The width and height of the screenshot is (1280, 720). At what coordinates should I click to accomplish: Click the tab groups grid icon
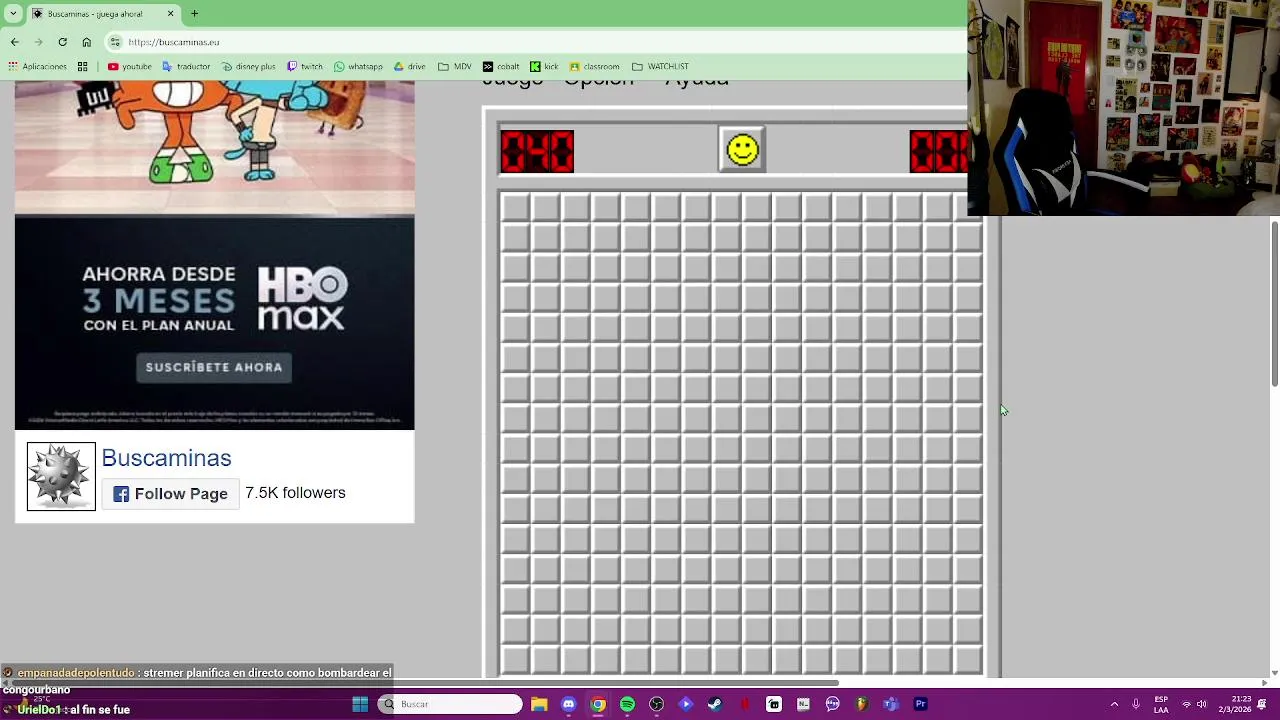click(82, 67)
